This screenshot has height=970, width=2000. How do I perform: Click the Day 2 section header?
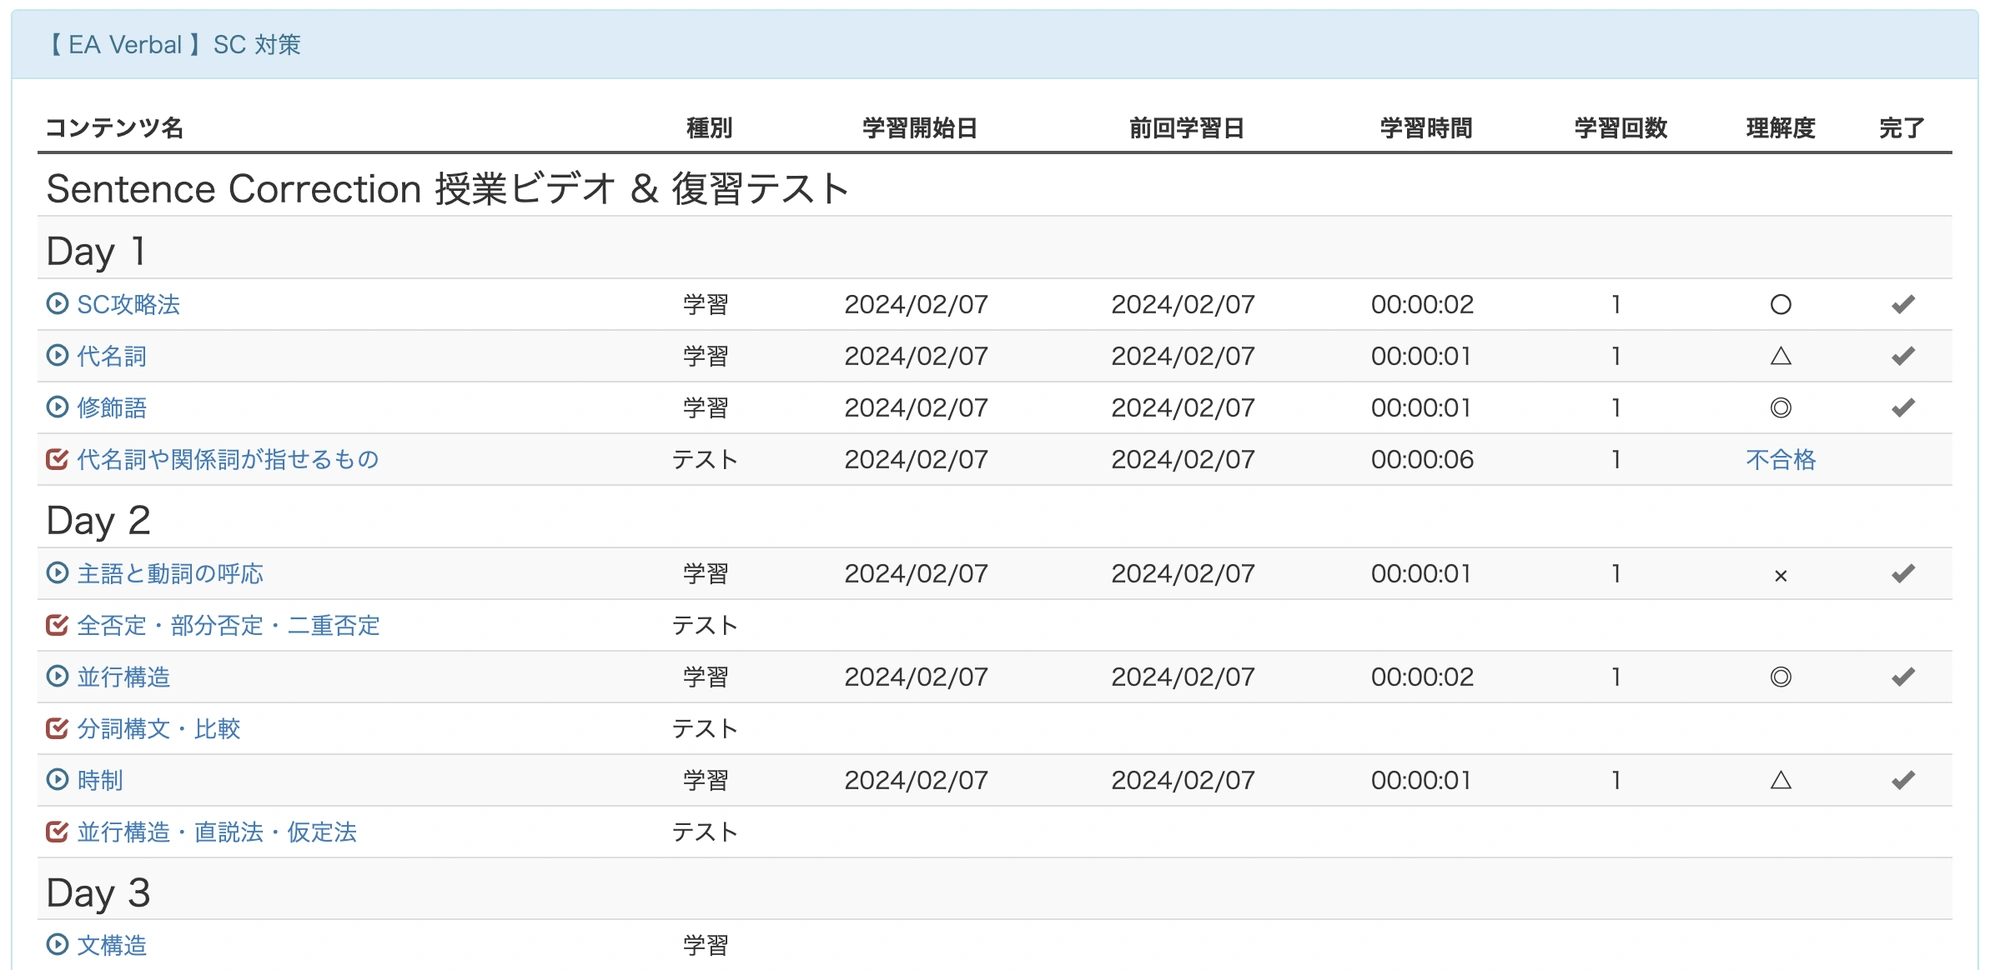98,521
